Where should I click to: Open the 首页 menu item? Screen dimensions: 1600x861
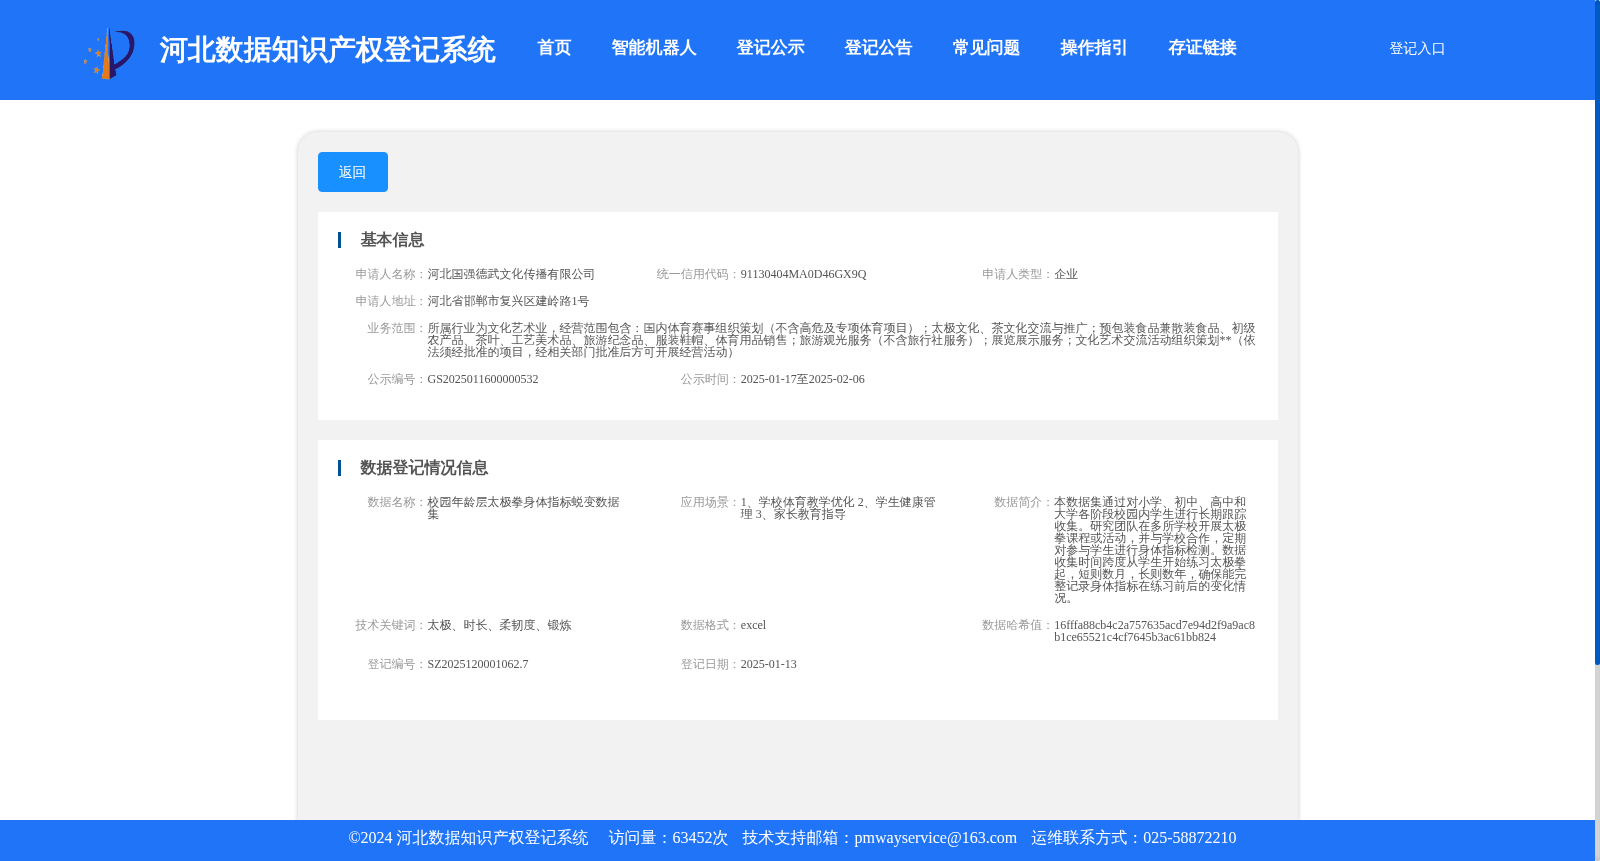click(x=554, y=48)
